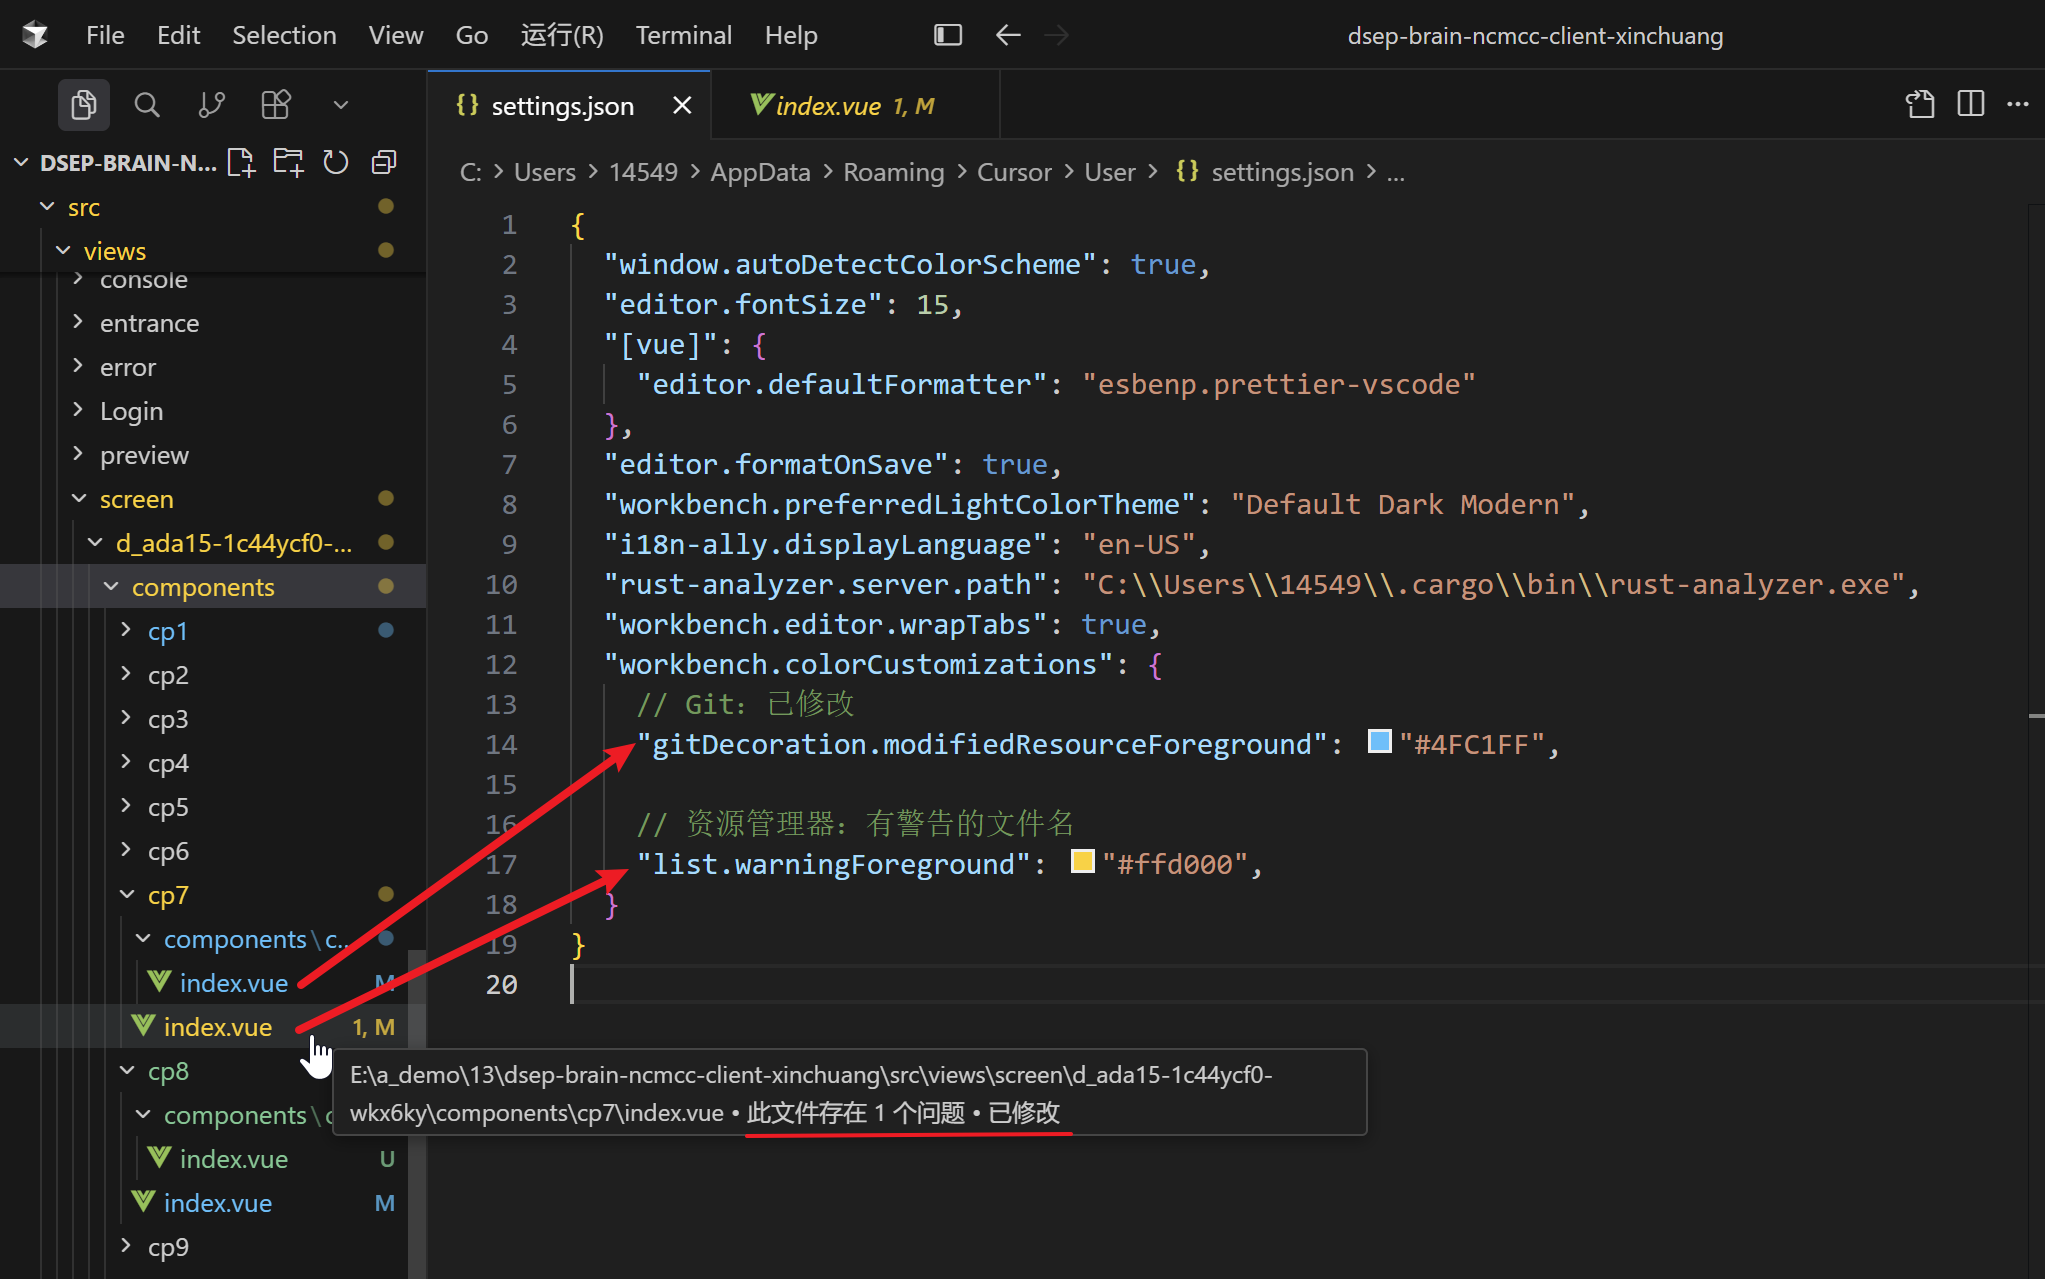The image size is (2045, 1279).
Task: Collapse the src folder
Action: click(x=46, y=206)
